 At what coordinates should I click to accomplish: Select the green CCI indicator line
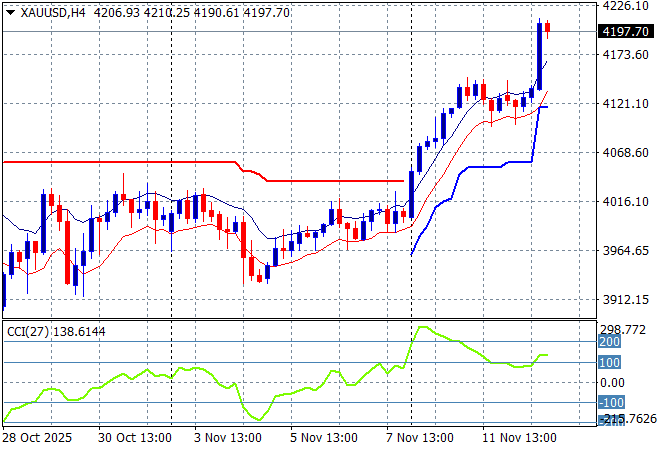[x=276, y=374]
